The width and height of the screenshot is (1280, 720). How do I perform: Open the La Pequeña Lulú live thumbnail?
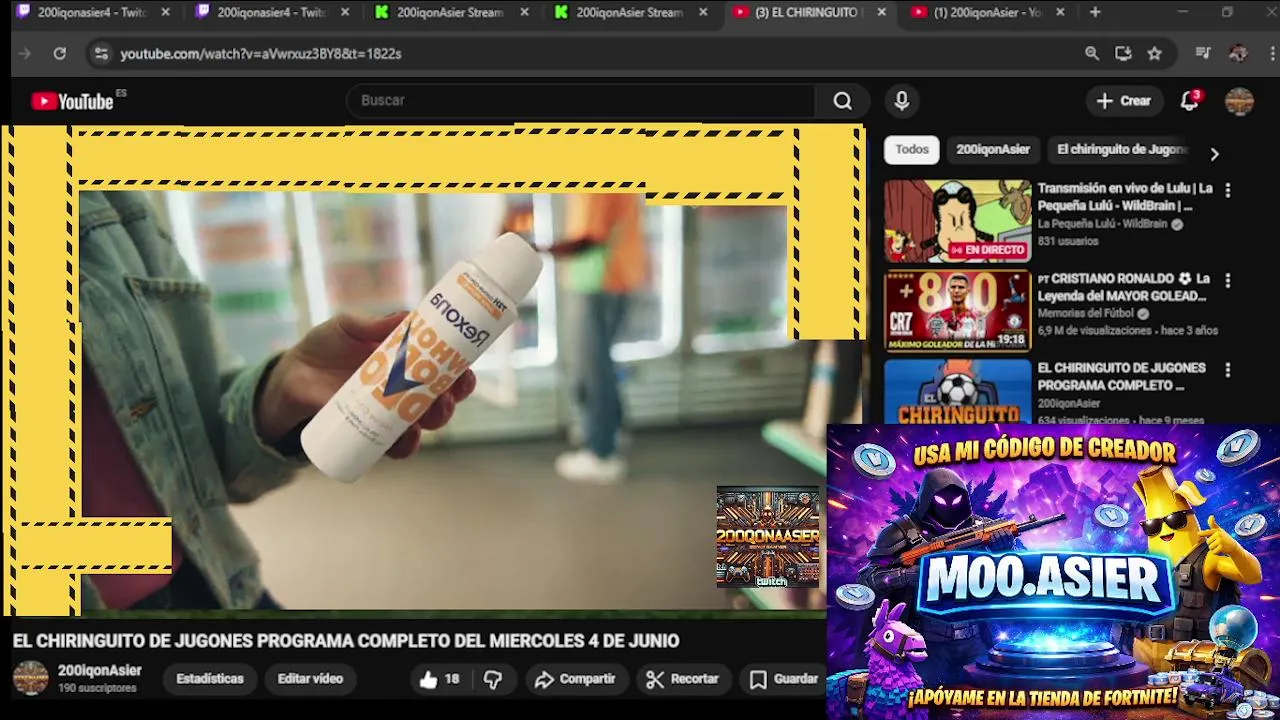pos(957,221)
